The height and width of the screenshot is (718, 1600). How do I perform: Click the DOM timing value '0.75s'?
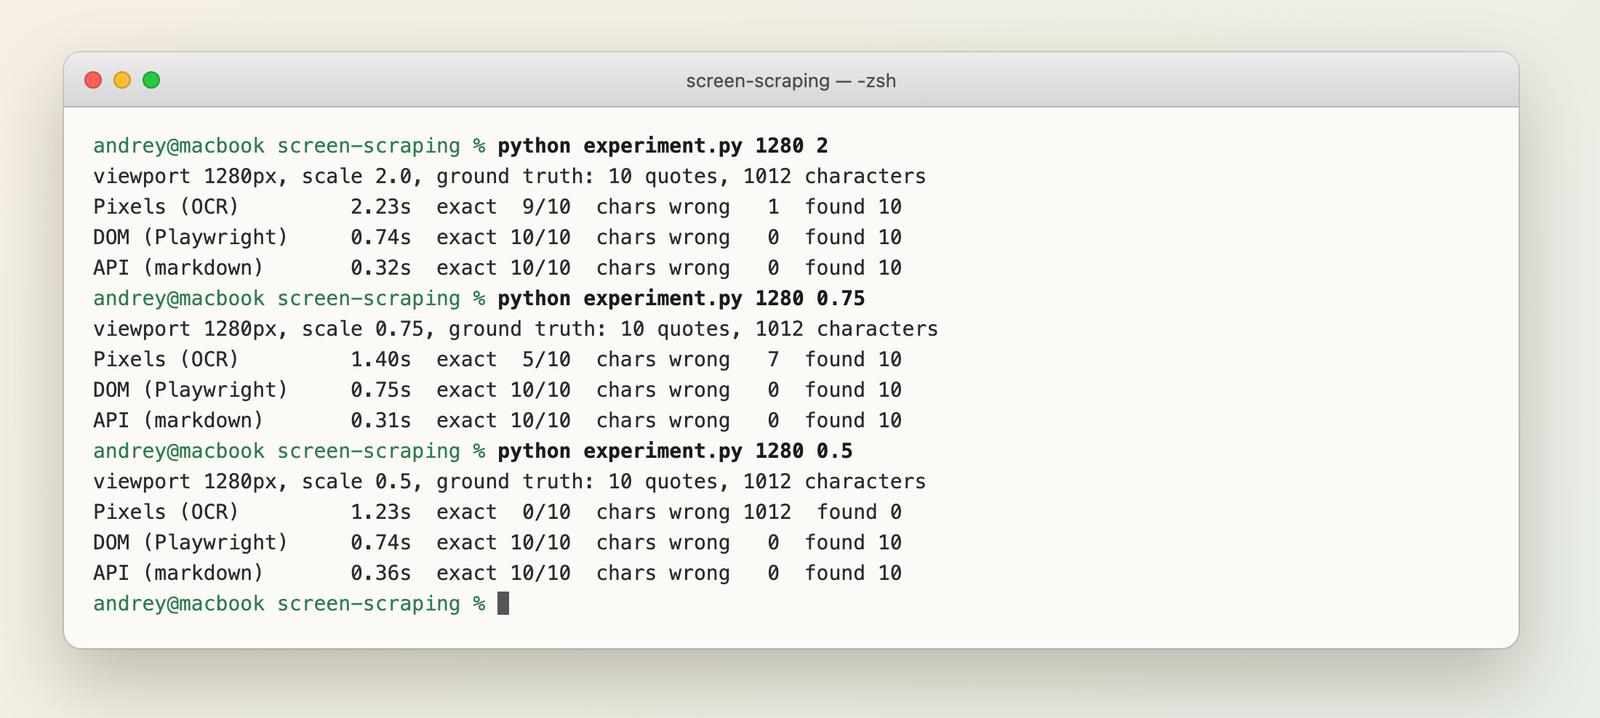point(380,390)
